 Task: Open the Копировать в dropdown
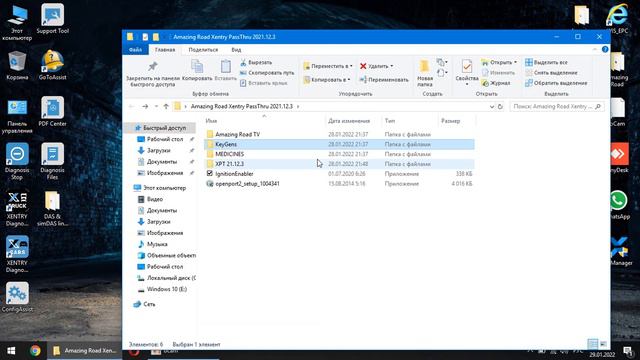pyautogui.click(x=327, y=80)
